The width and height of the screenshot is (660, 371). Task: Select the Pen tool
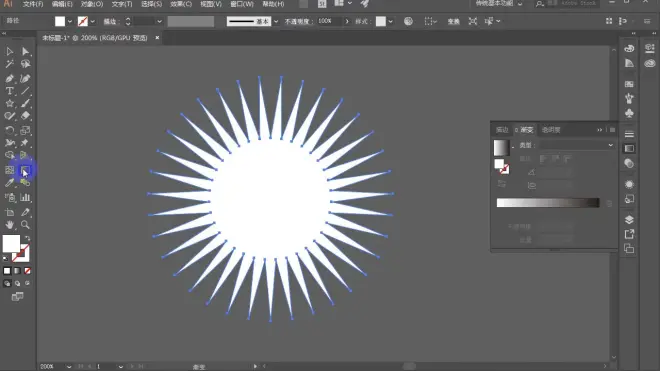coord(9,78)
